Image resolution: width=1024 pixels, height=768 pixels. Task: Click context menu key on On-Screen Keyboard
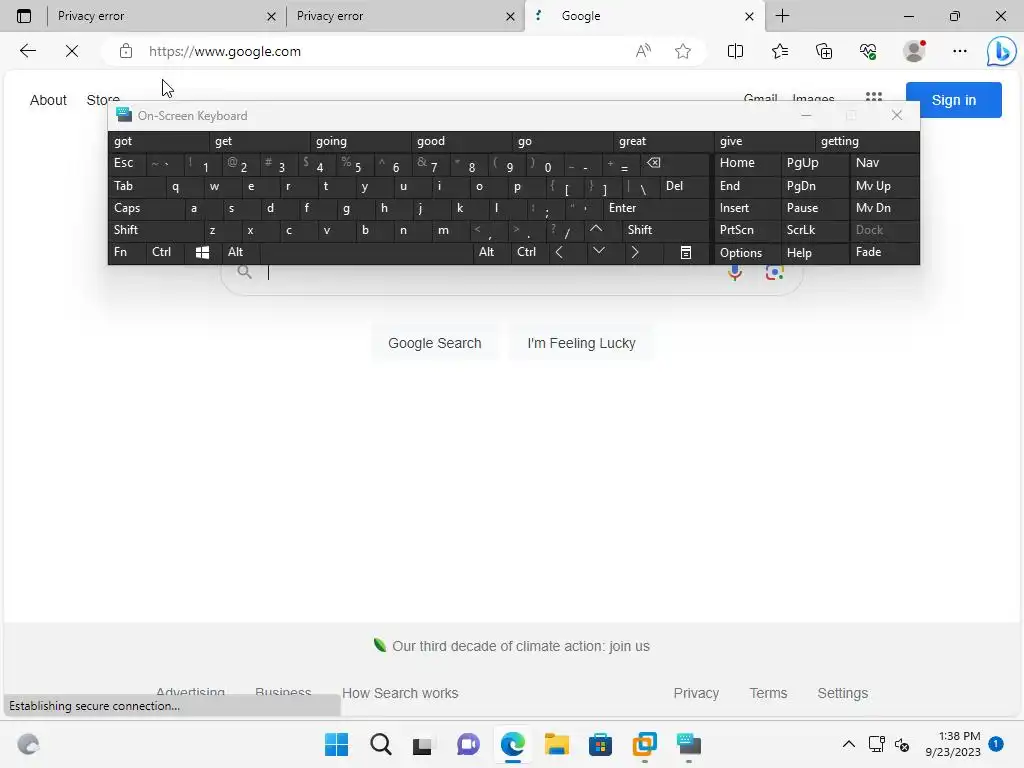[x=686, y=253]
